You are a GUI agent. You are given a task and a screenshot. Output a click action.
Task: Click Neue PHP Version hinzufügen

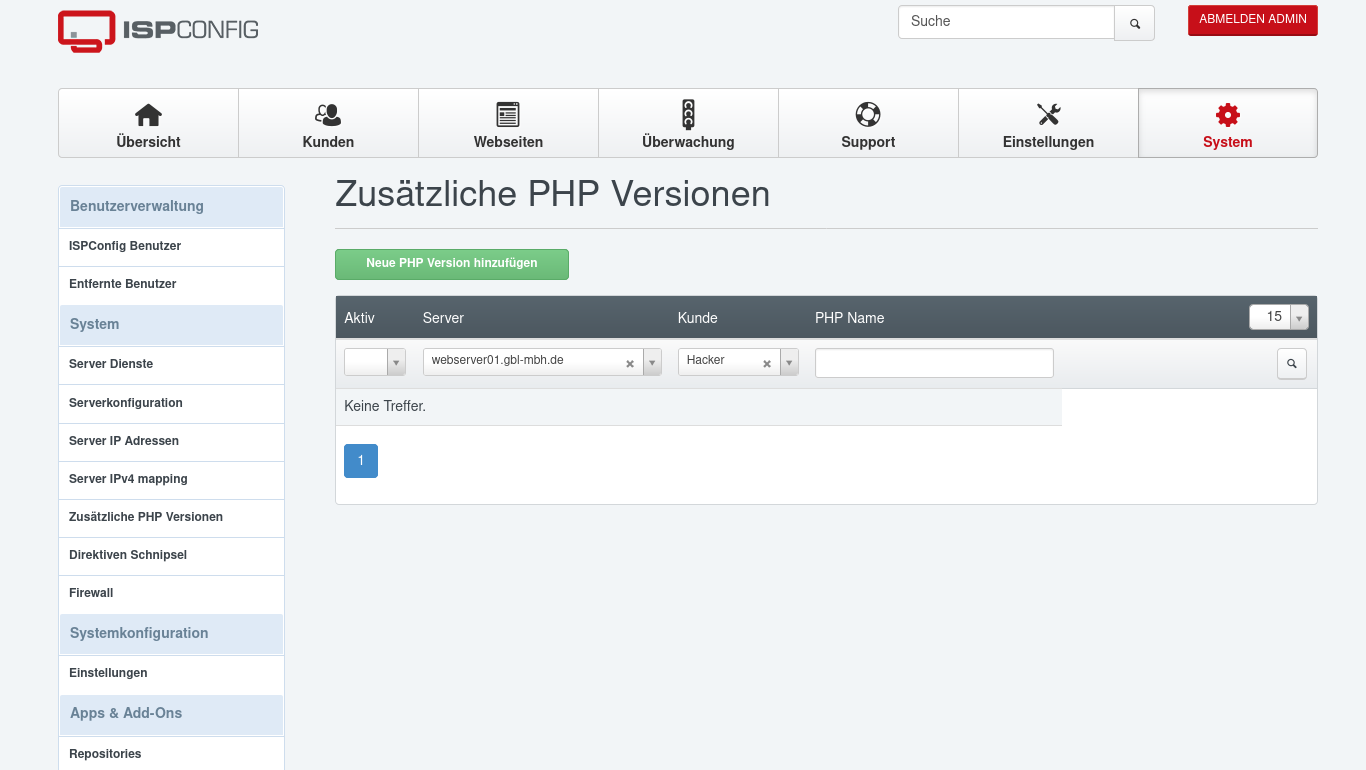(451, 264)
